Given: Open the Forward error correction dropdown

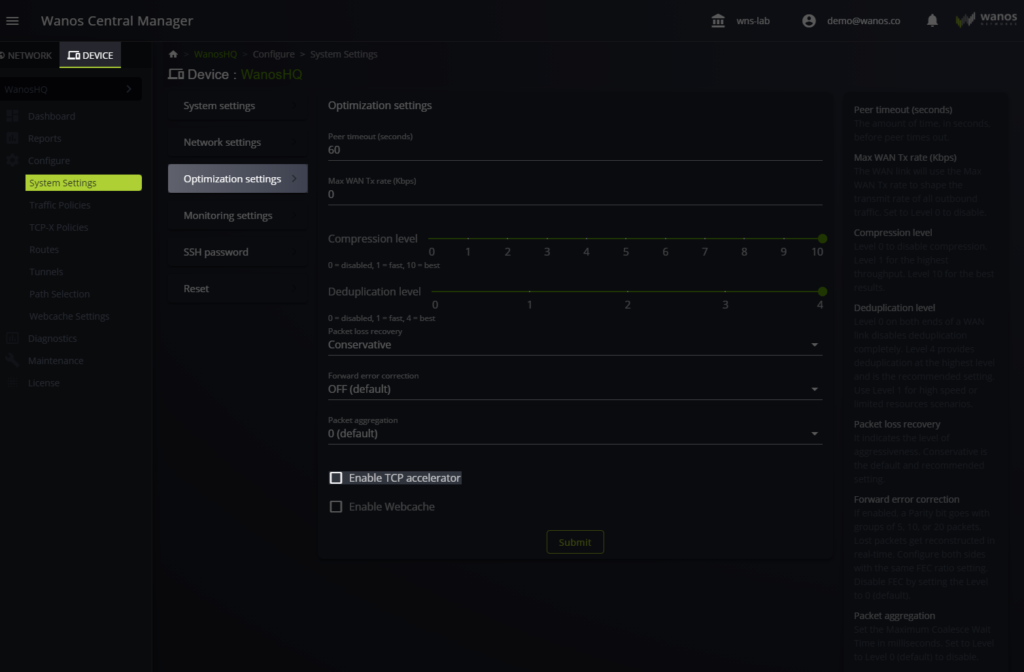Looking at the screenshot, I should tap(574, 389).
